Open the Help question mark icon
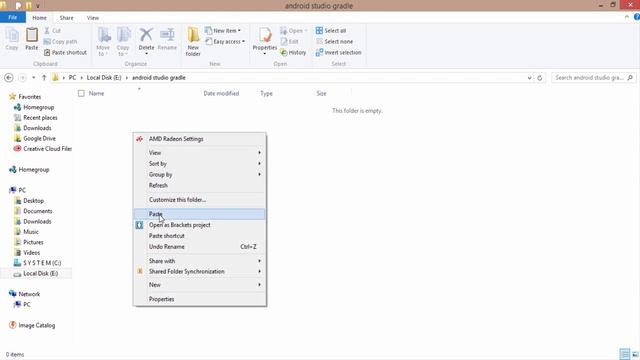This screenshot has width=640, height=360. coord(637,17)
